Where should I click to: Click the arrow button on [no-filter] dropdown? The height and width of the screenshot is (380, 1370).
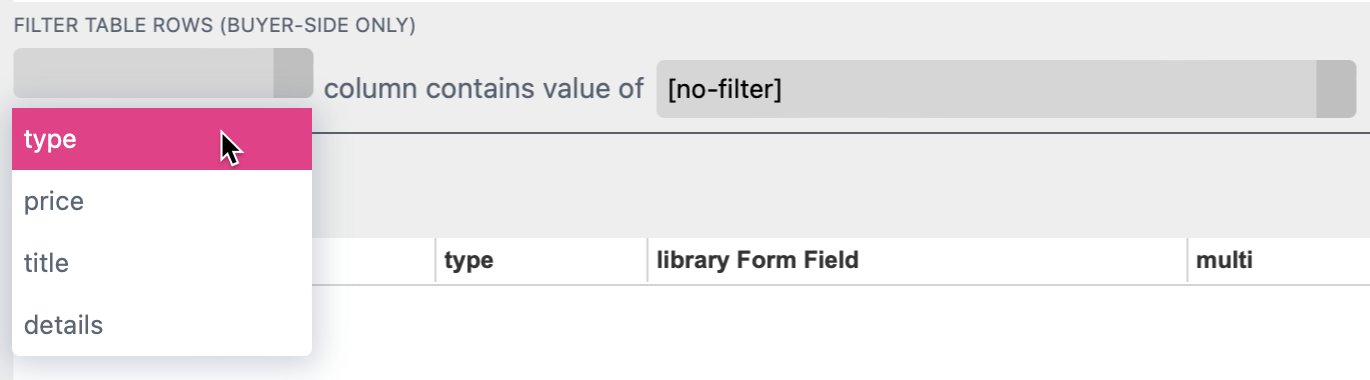(x=1336, y=89)
